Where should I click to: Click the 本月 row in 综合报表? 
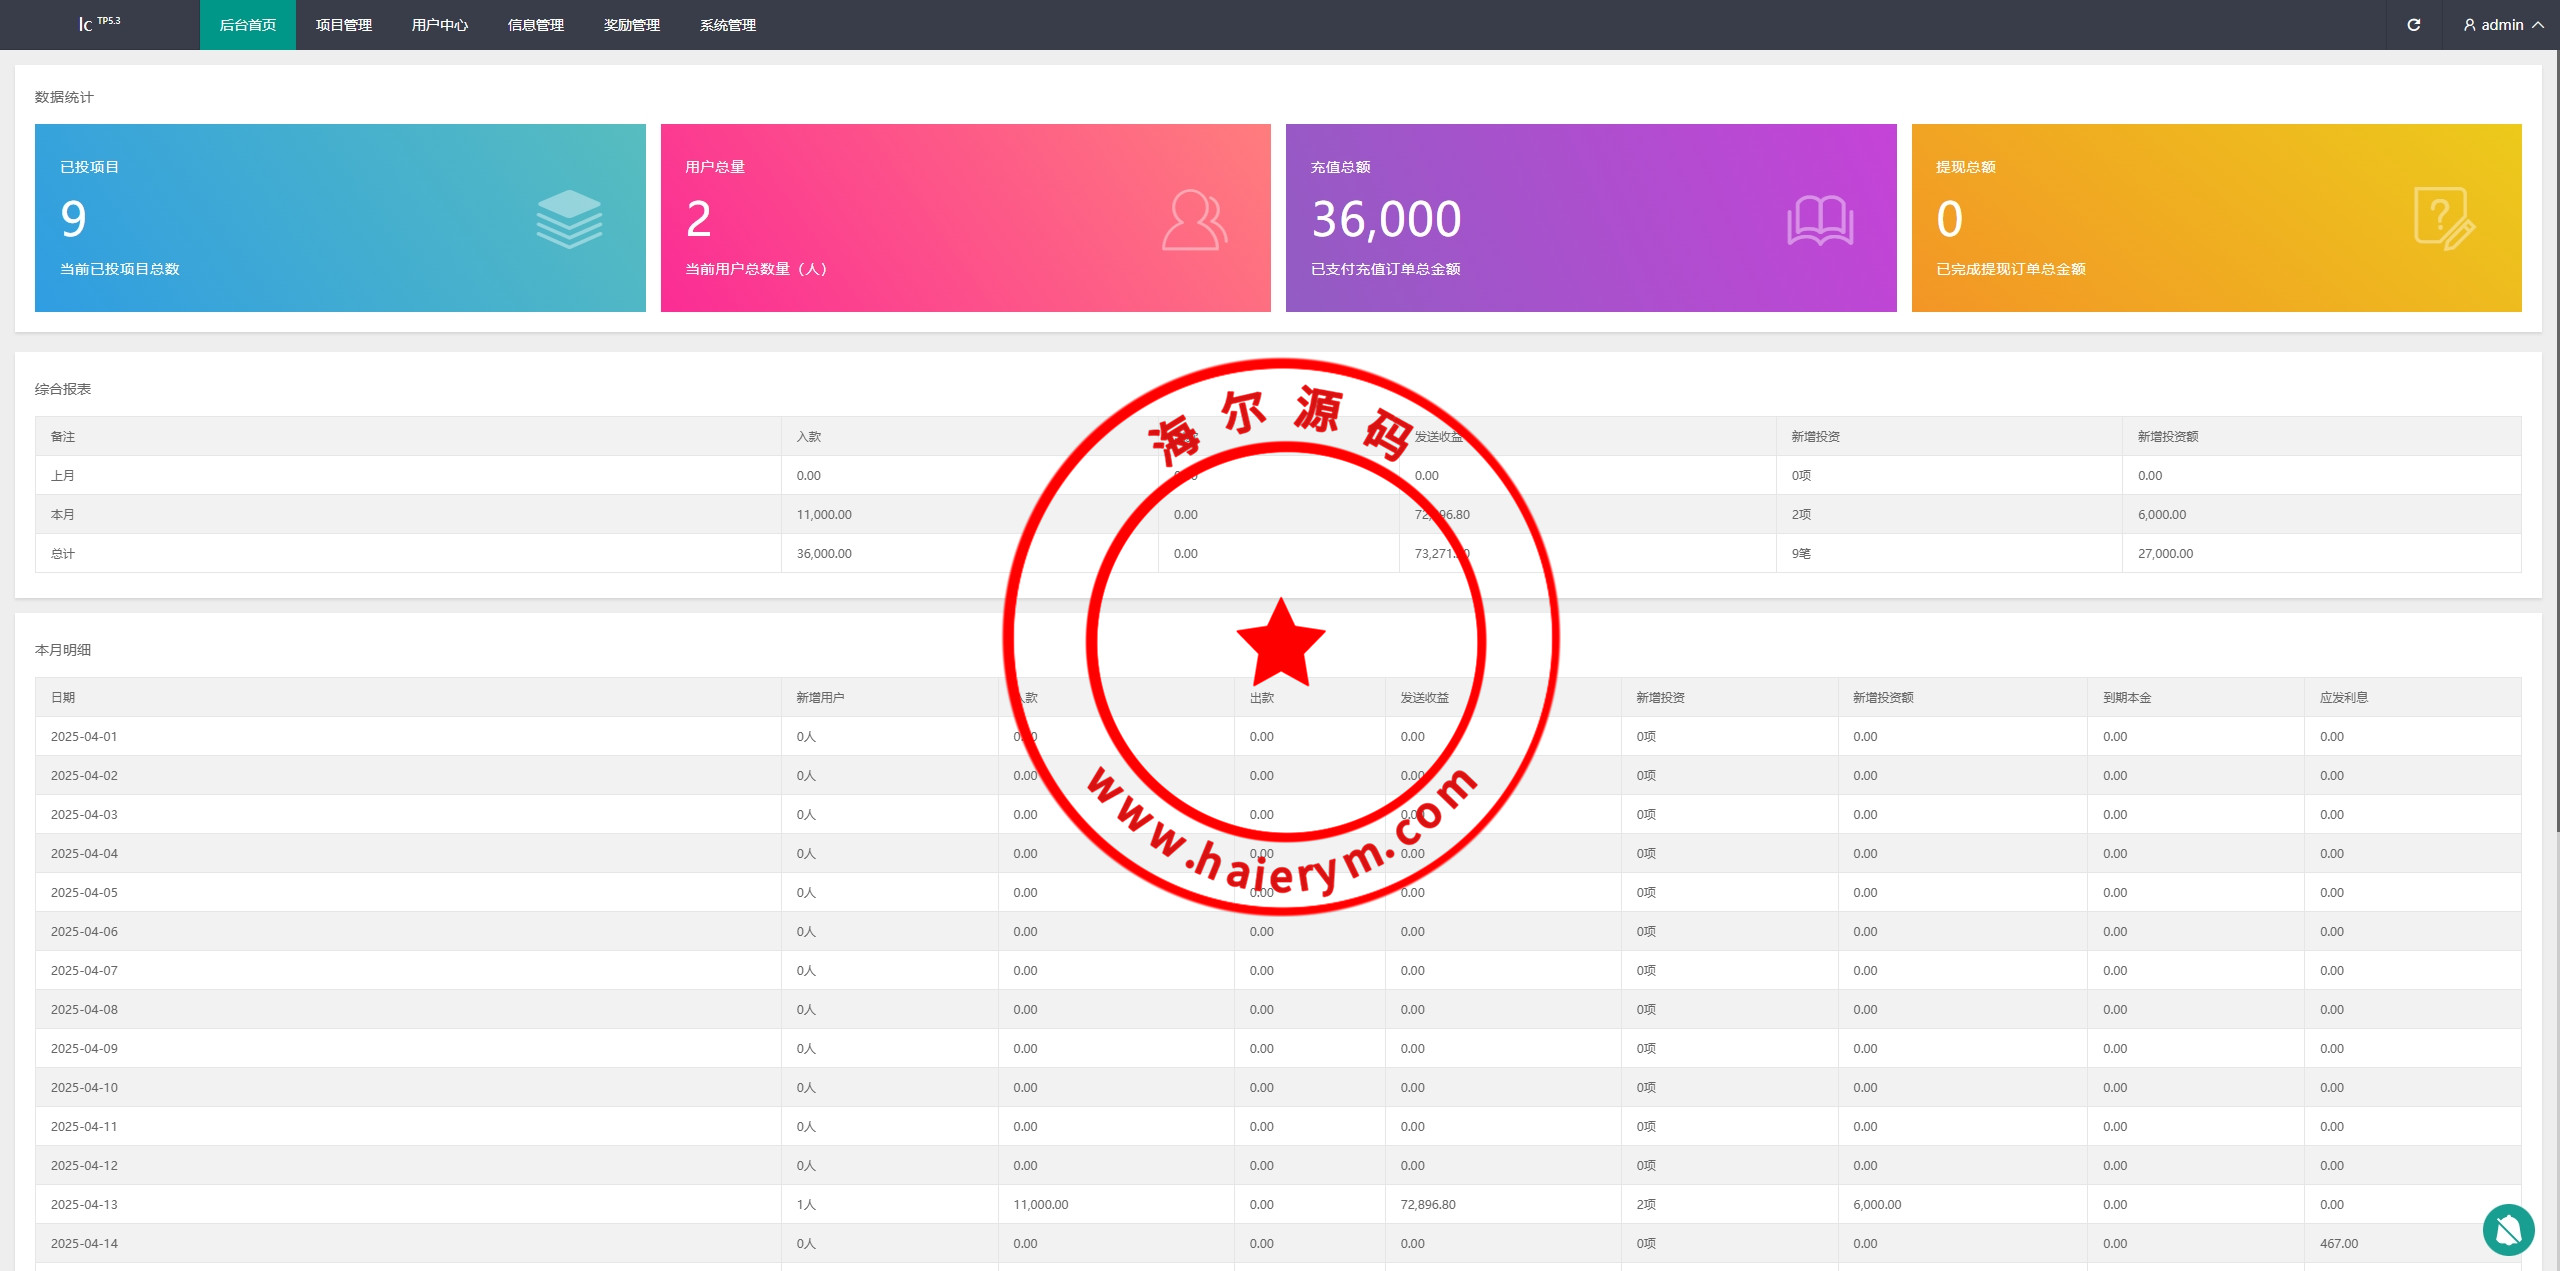click(63, 514)
